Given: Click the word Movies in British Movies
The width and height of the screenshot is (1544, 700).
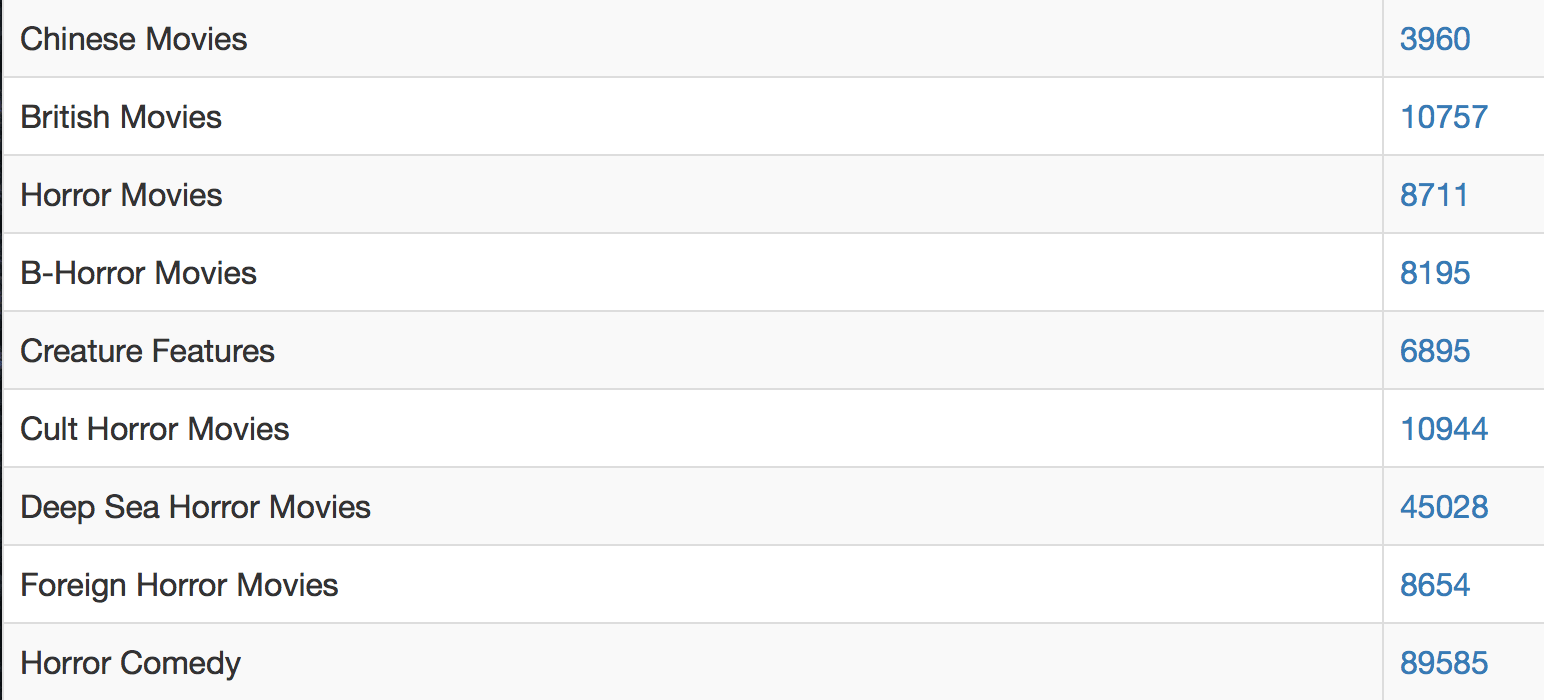Looking at the screenshot, I should 170,117.
